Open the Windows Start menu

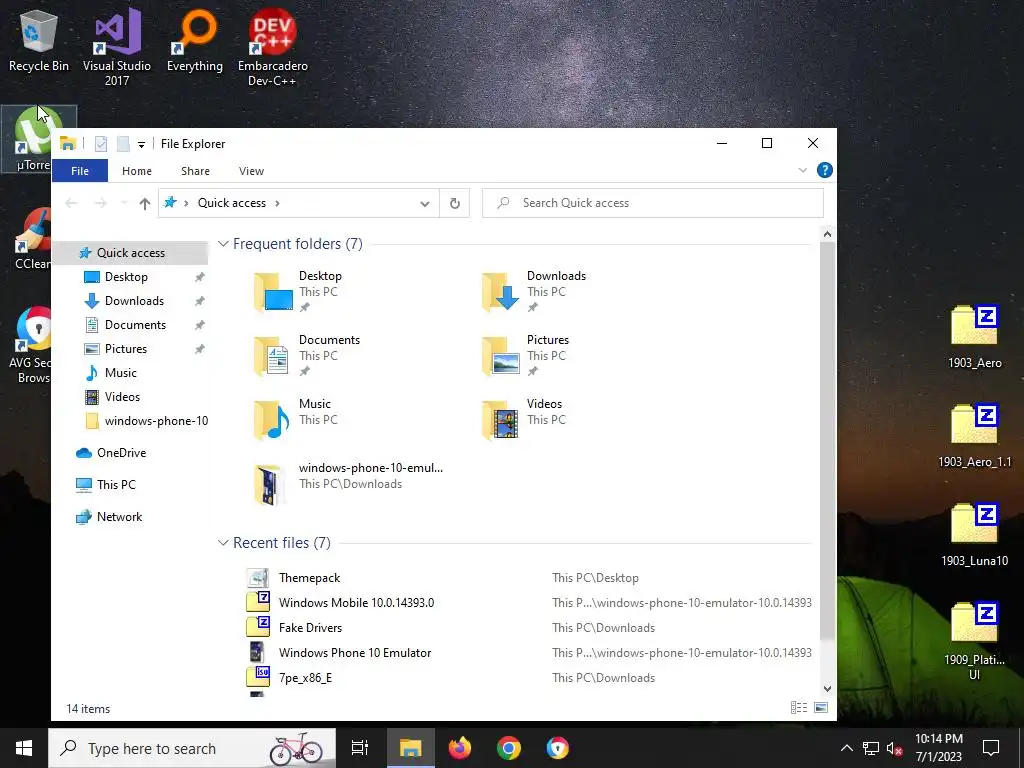(x=24, y=748)
